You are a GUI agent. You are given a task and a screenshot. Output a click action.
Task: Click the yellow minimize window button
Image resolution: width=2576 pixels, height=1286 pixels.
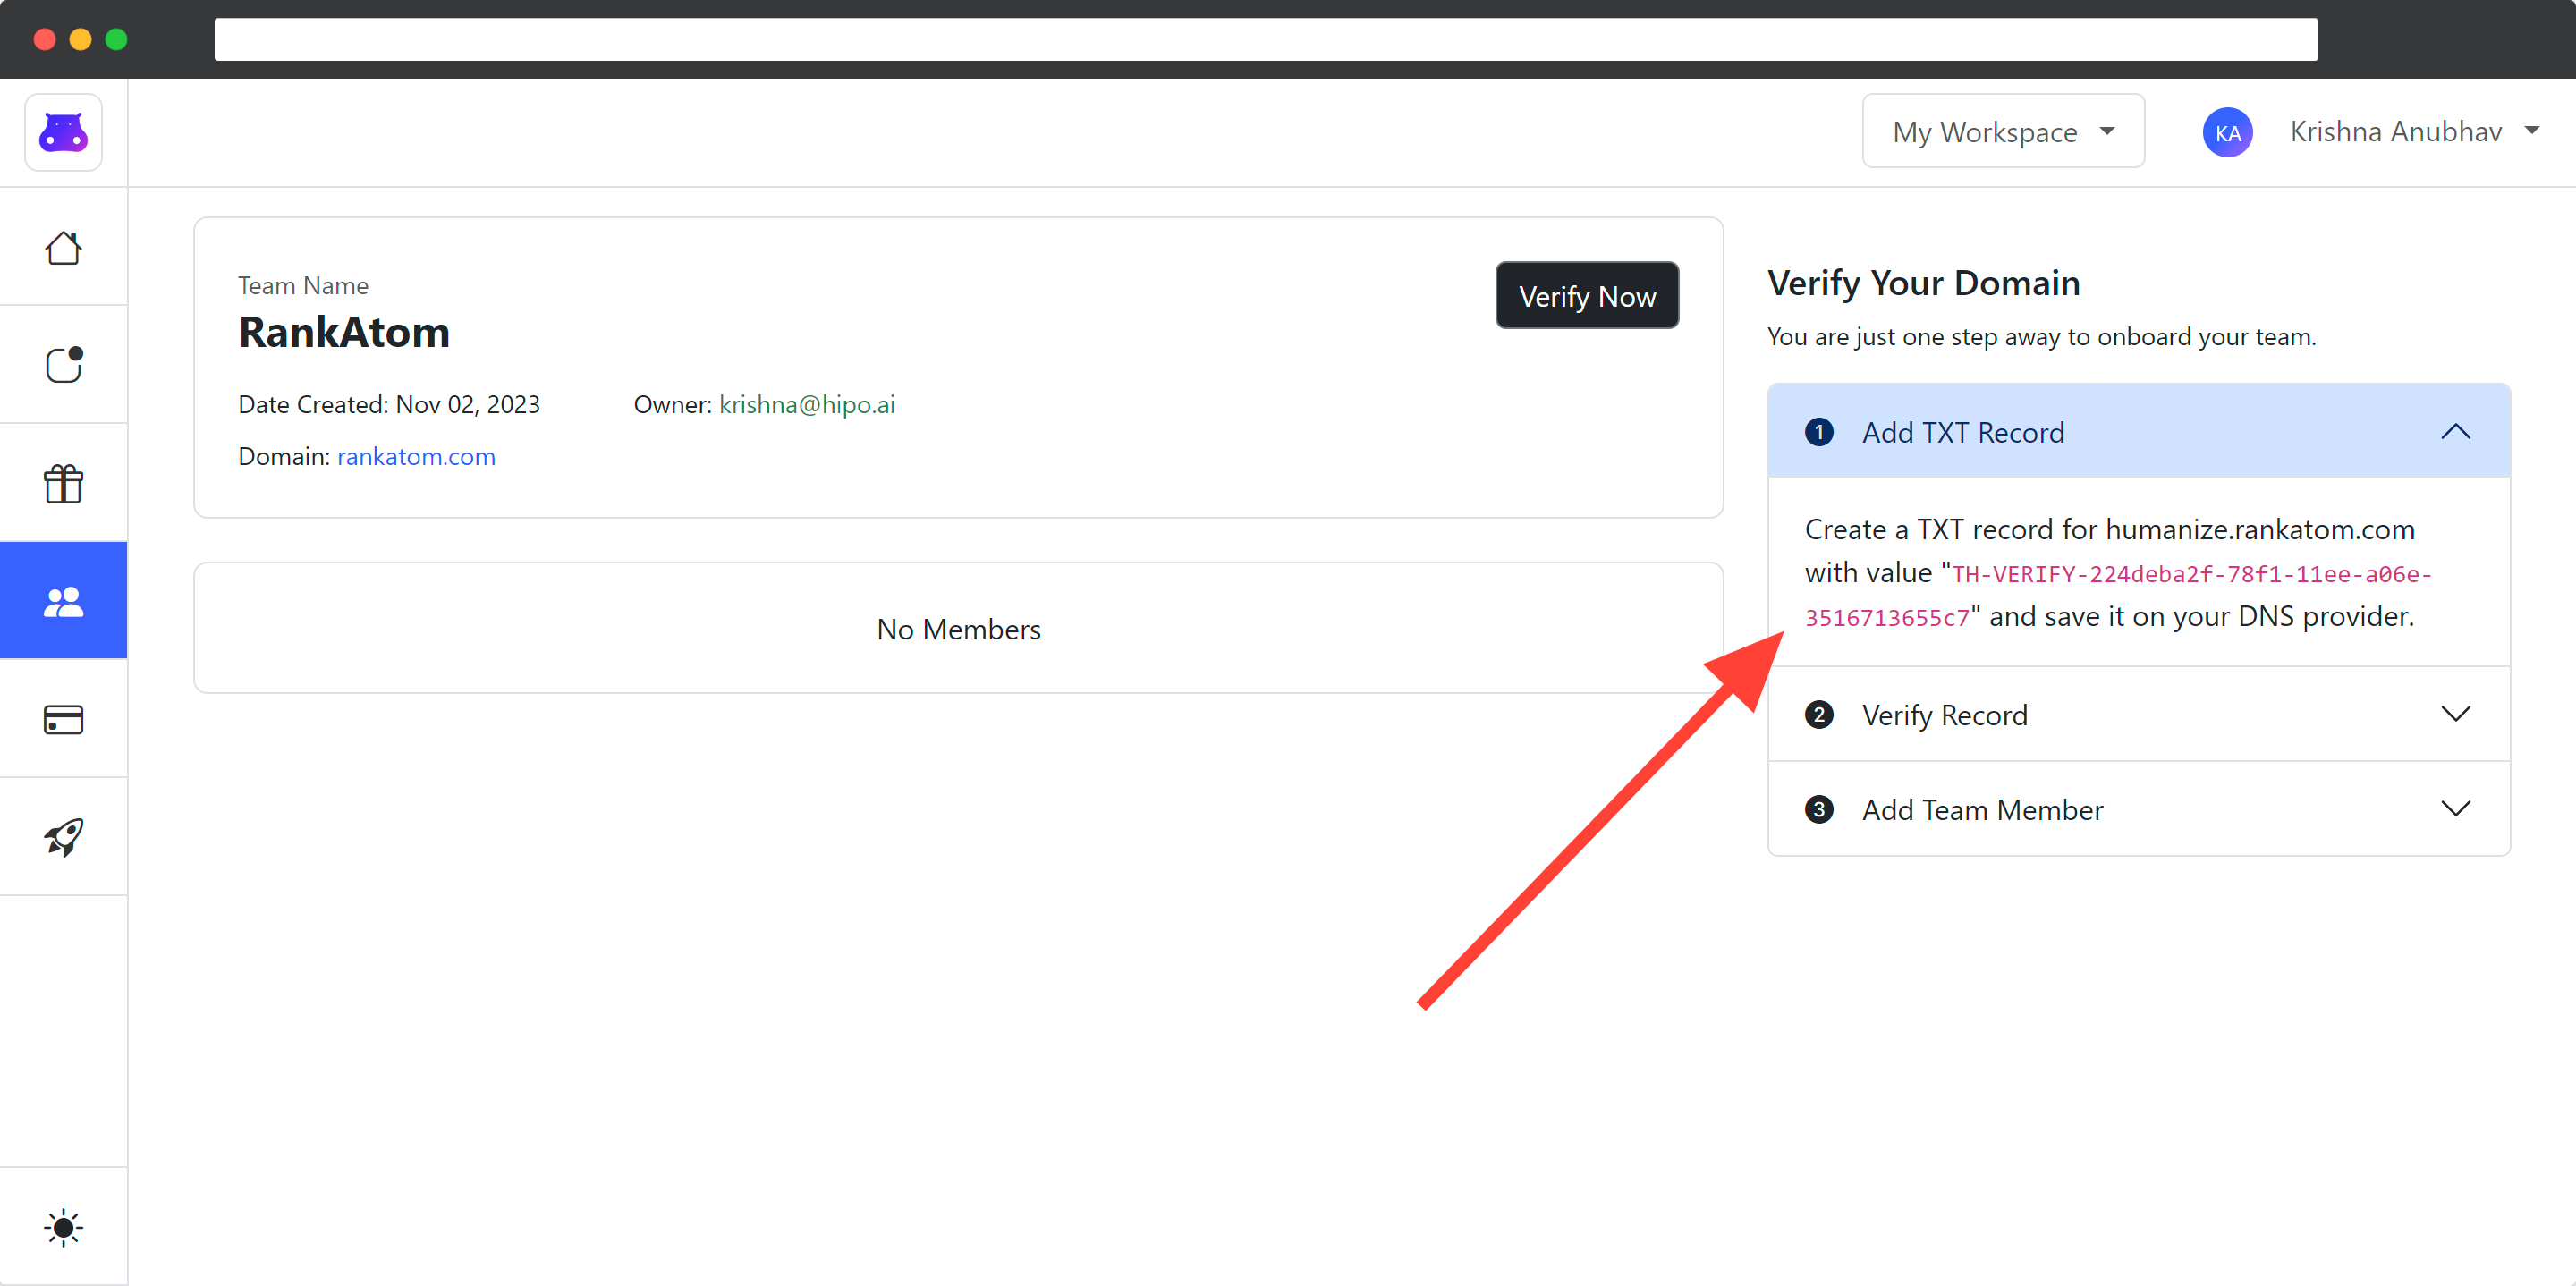(x=80, y=39)
